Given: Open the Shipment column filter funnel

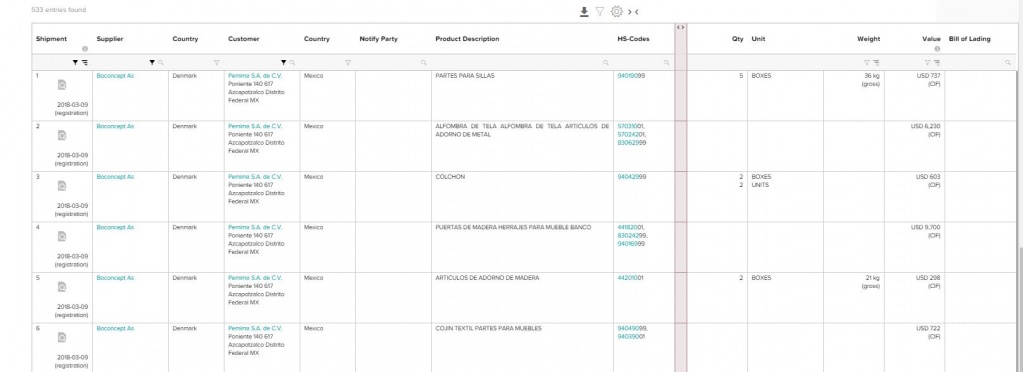Looking at the screenshot, I should 75,63.
